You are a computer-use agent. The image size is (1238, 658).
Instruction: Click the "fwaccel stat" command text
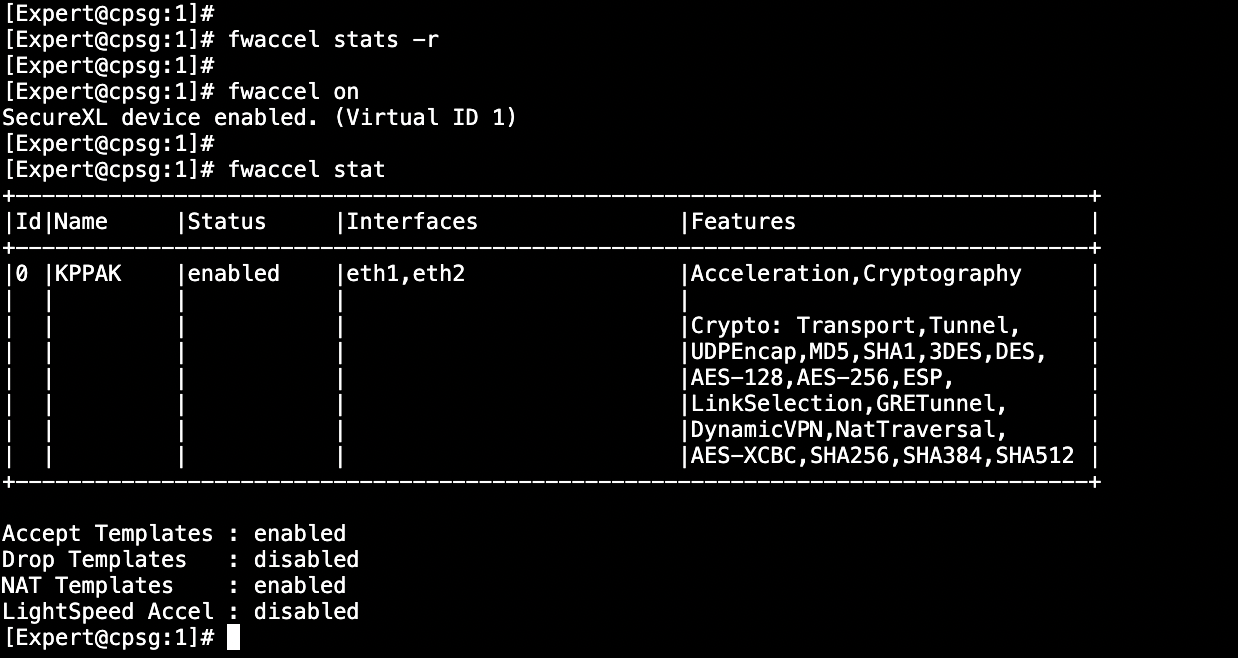[306, 169]
